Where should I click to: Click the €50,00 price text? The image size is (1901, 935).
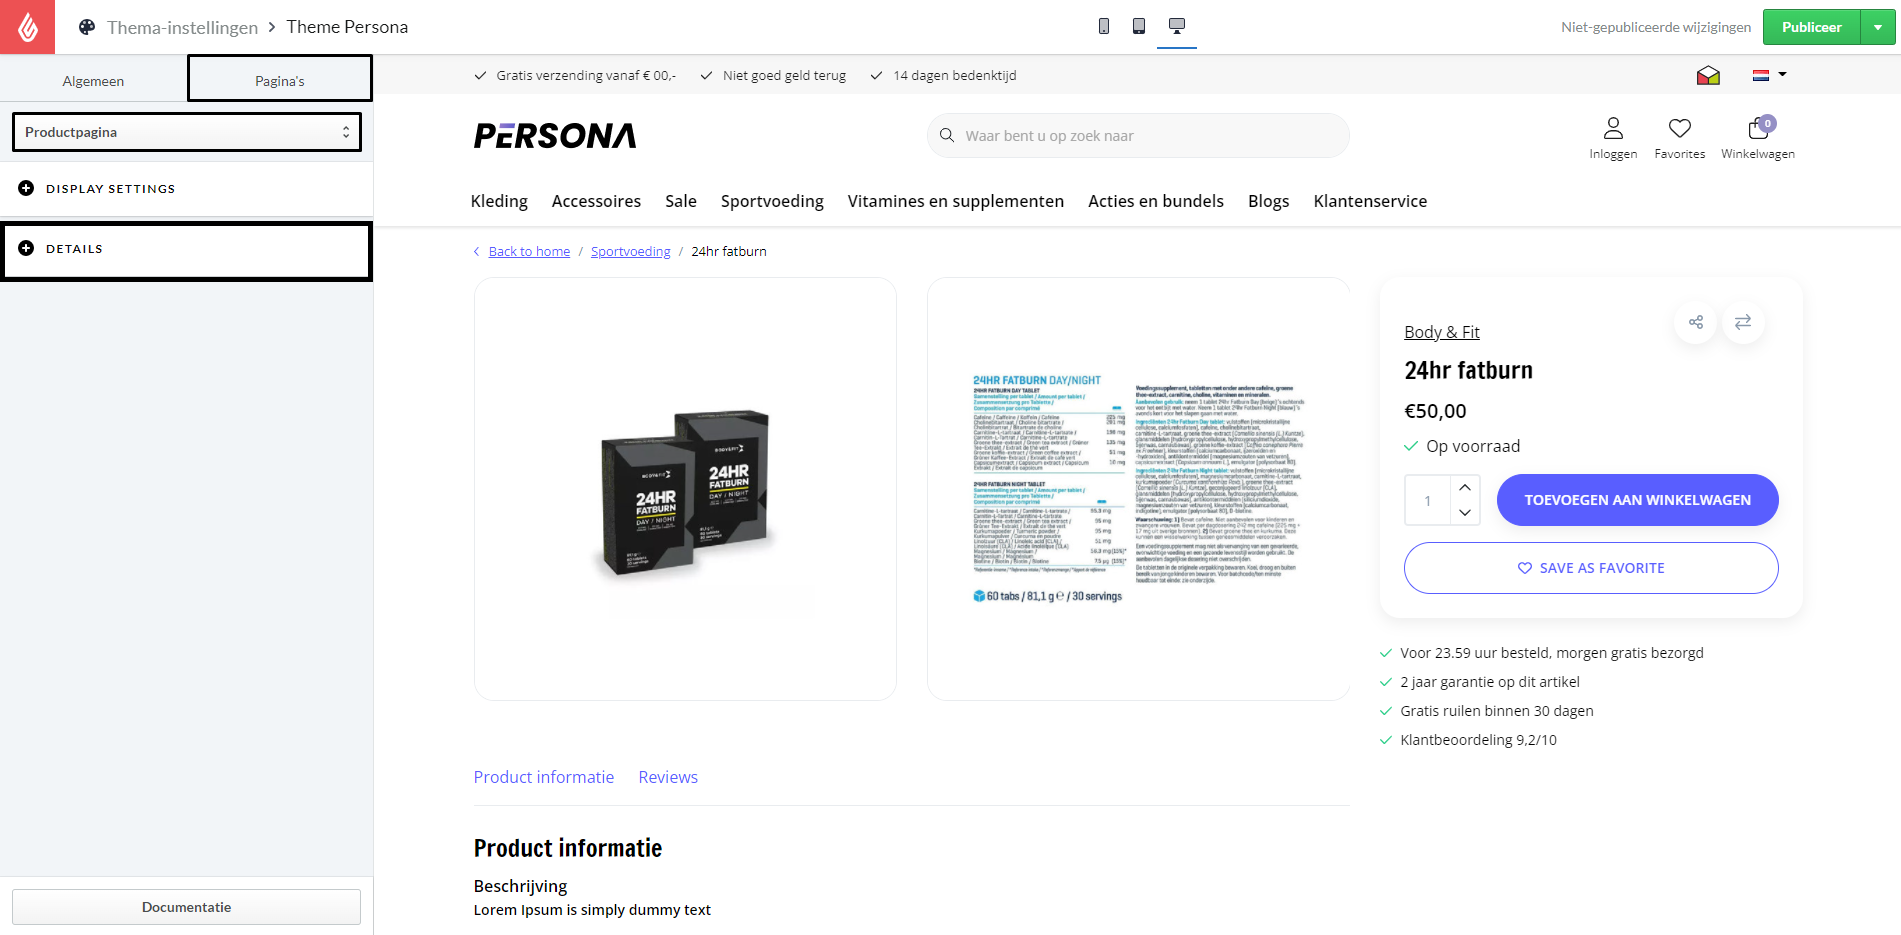1435,411
